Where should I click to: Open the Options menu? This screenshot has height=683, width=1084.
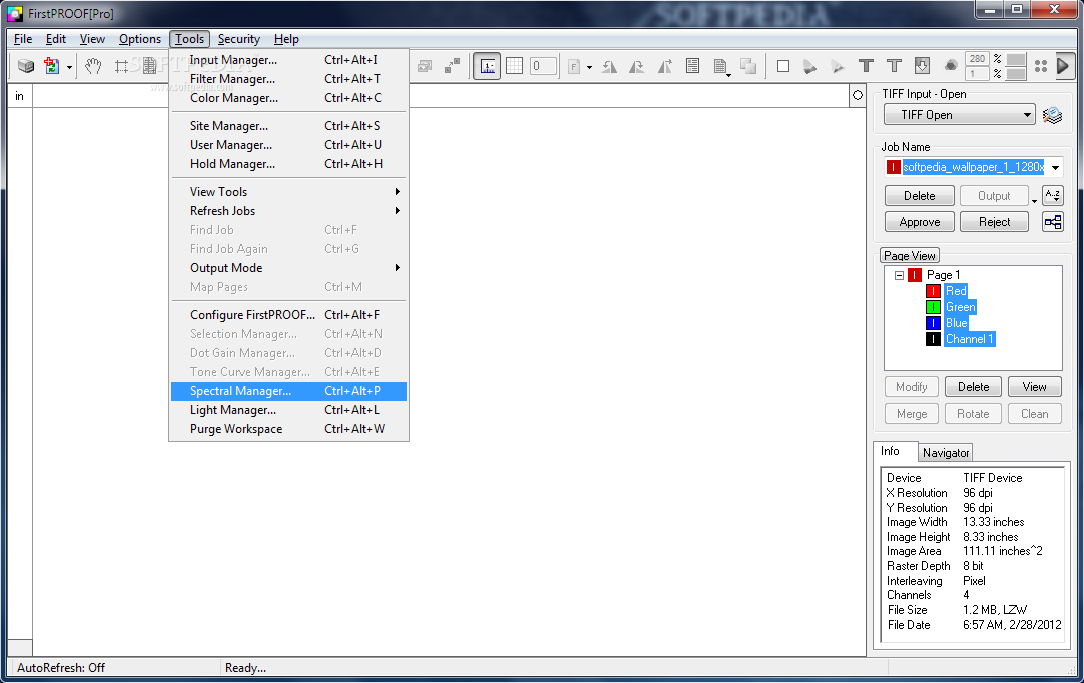coord(140,39)
